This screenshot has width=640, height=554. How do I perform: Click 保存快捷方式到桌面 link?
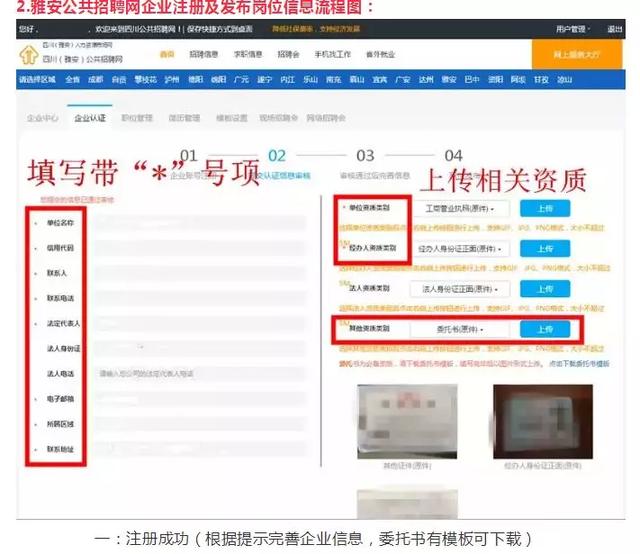click(x=220, y=29)
